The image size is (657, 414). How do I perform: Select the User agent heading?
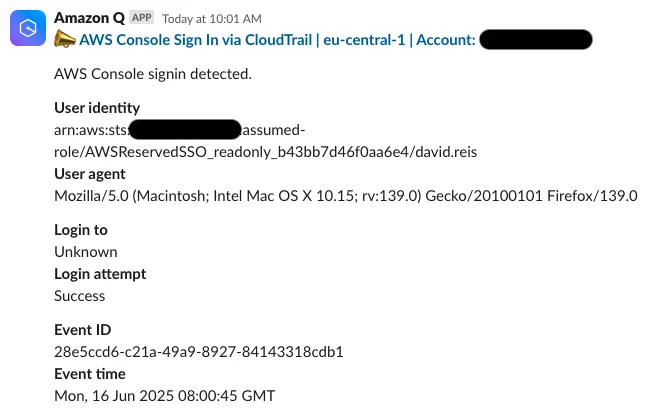point(90,174)
